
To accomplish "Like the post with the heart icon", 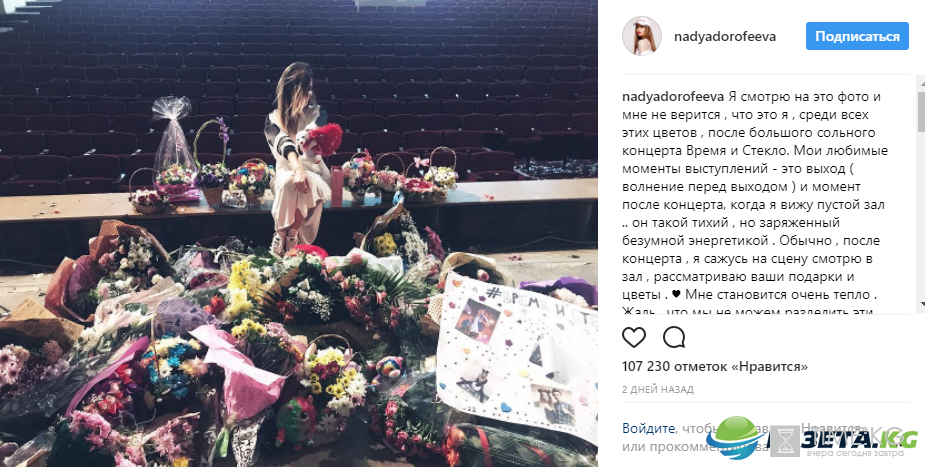I will [x=634, y=338].
